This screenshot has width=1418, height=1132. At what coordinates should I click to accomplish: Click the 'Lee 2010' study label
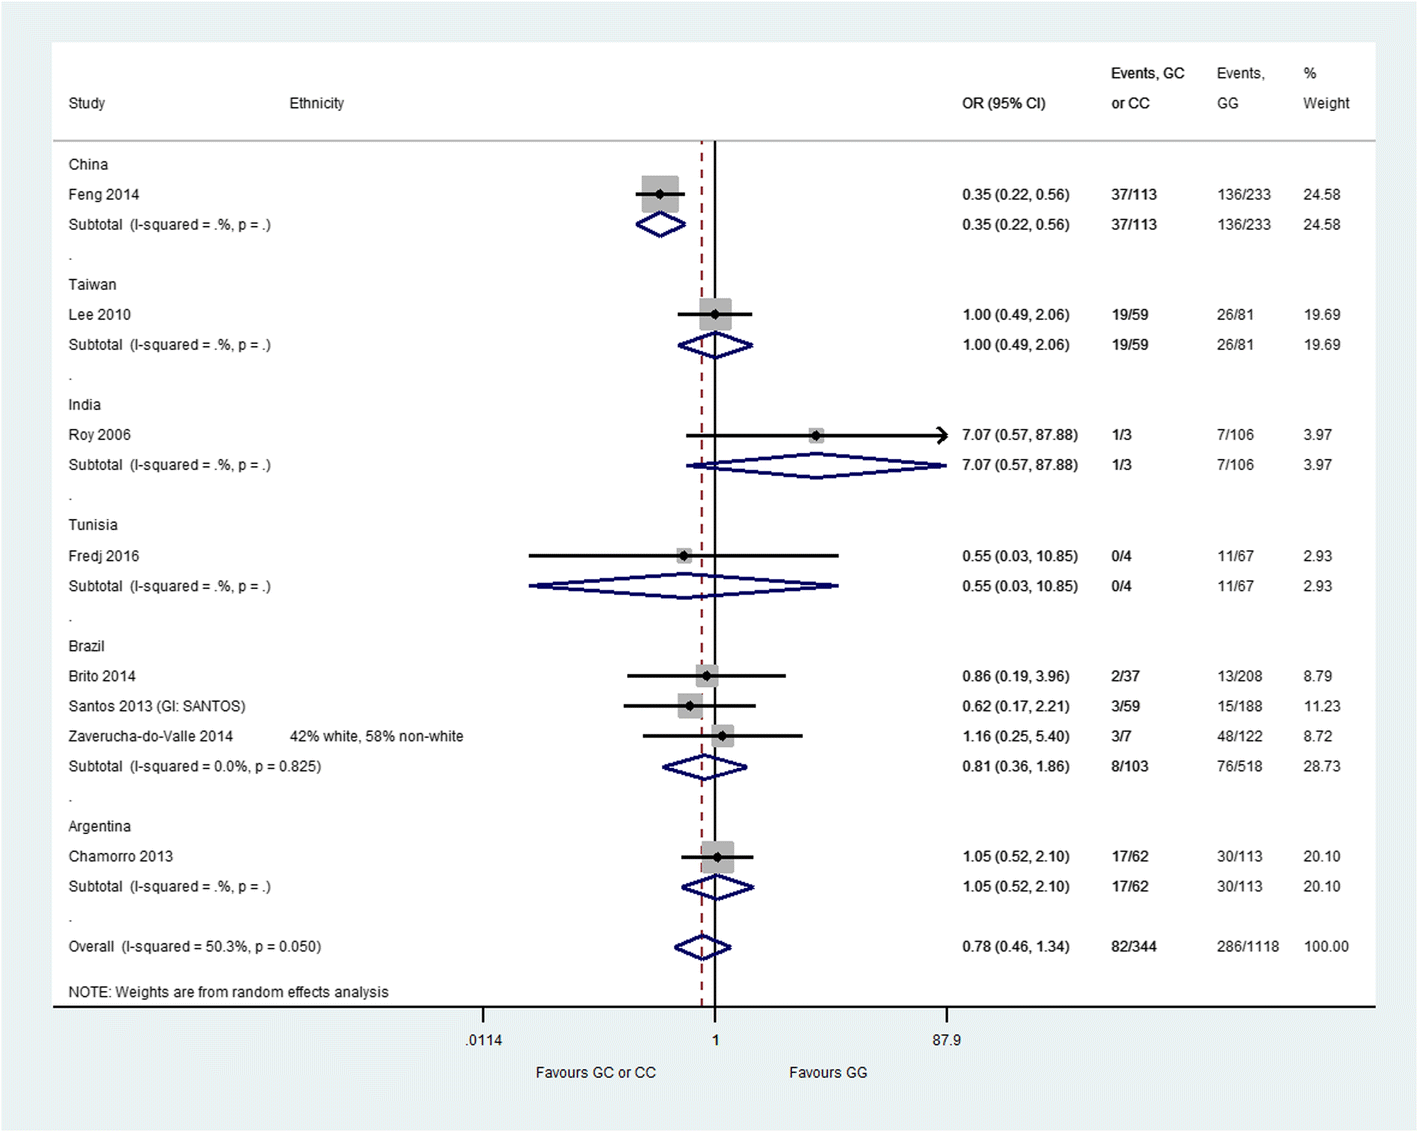point(99,314)
